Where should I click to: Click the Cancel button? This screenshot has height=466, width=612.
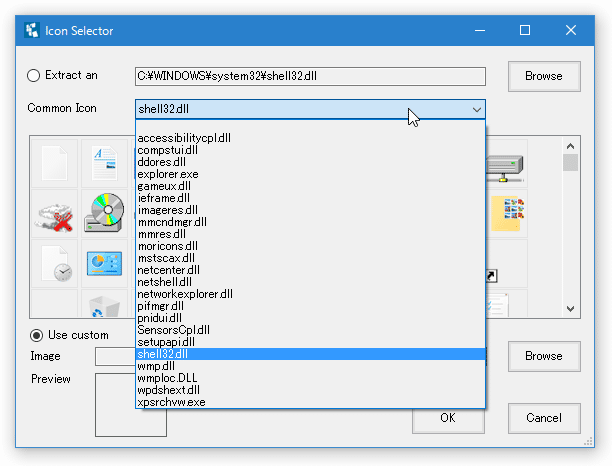pos(544,418)
